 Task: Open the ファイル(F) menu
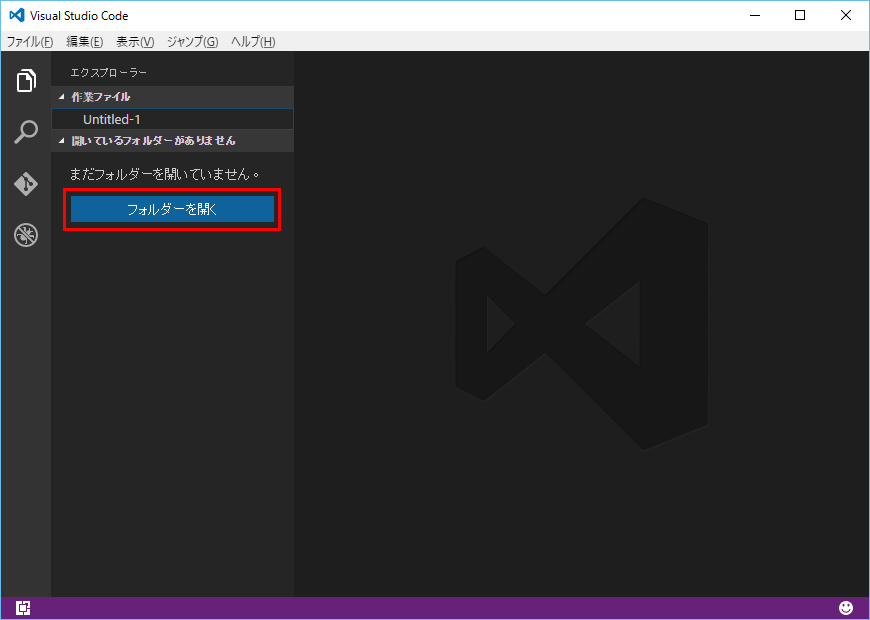[x=30, y=42]
